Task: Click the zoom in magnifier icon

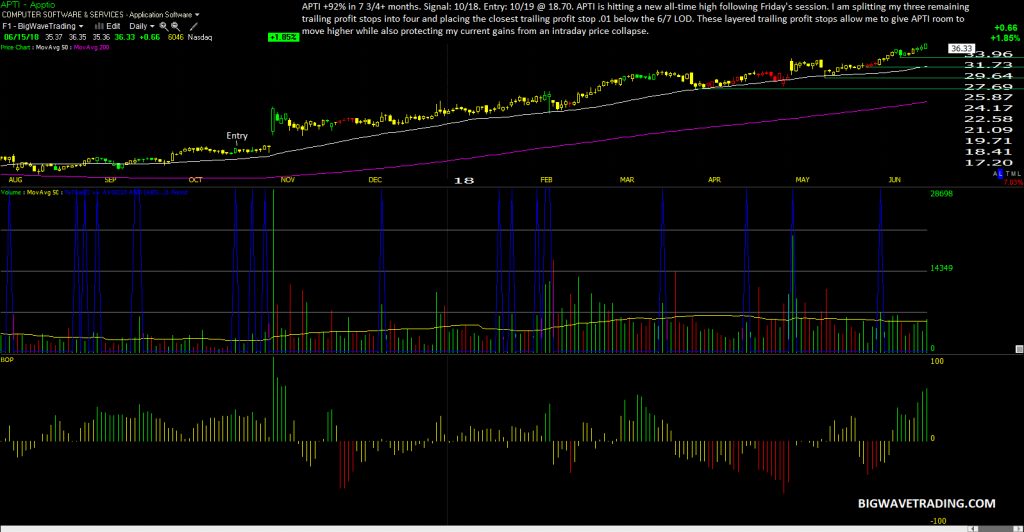Action: click(x=164, y=26)
